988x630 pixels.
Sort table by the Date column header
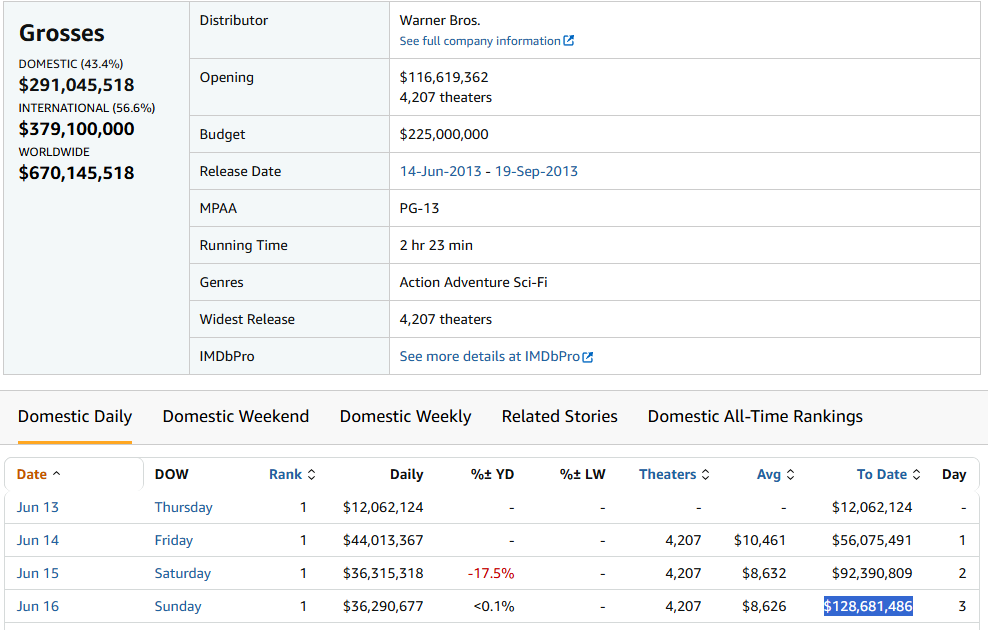click(x=32, y=474)
